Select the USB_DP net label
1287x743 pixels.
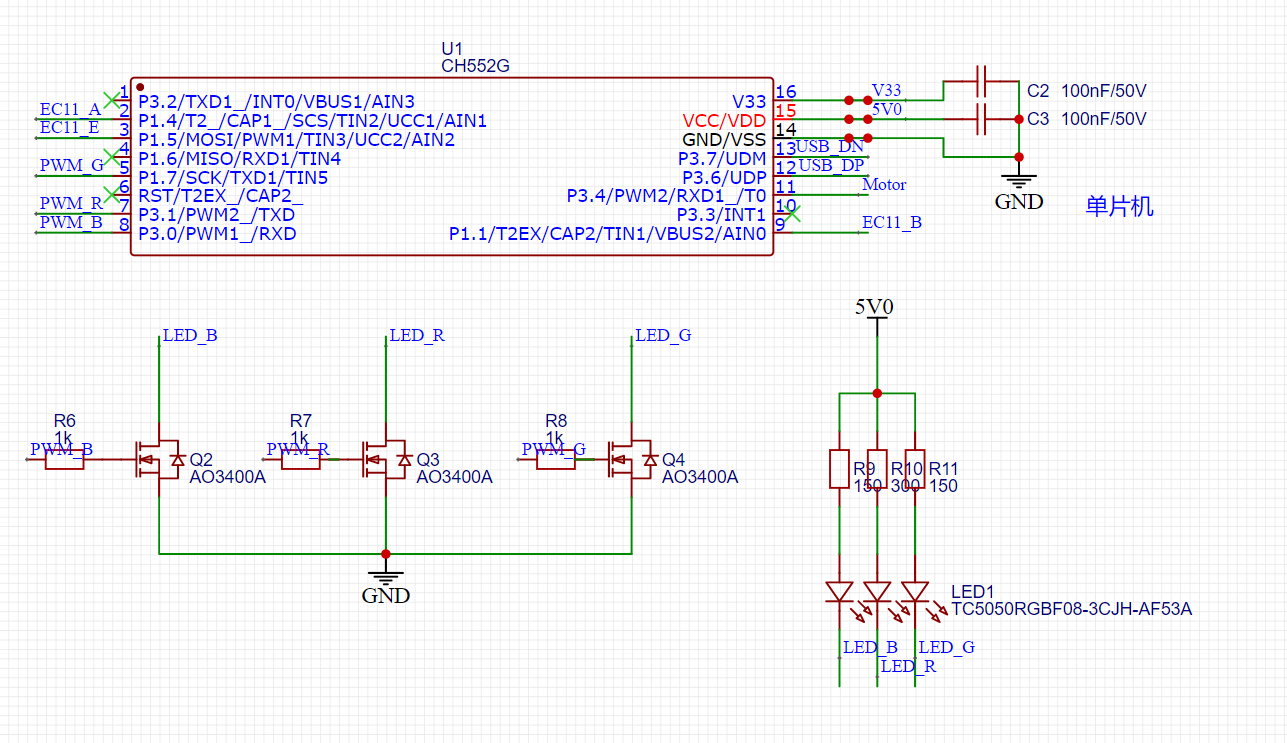pyautogui.click(x=831, y=165)
